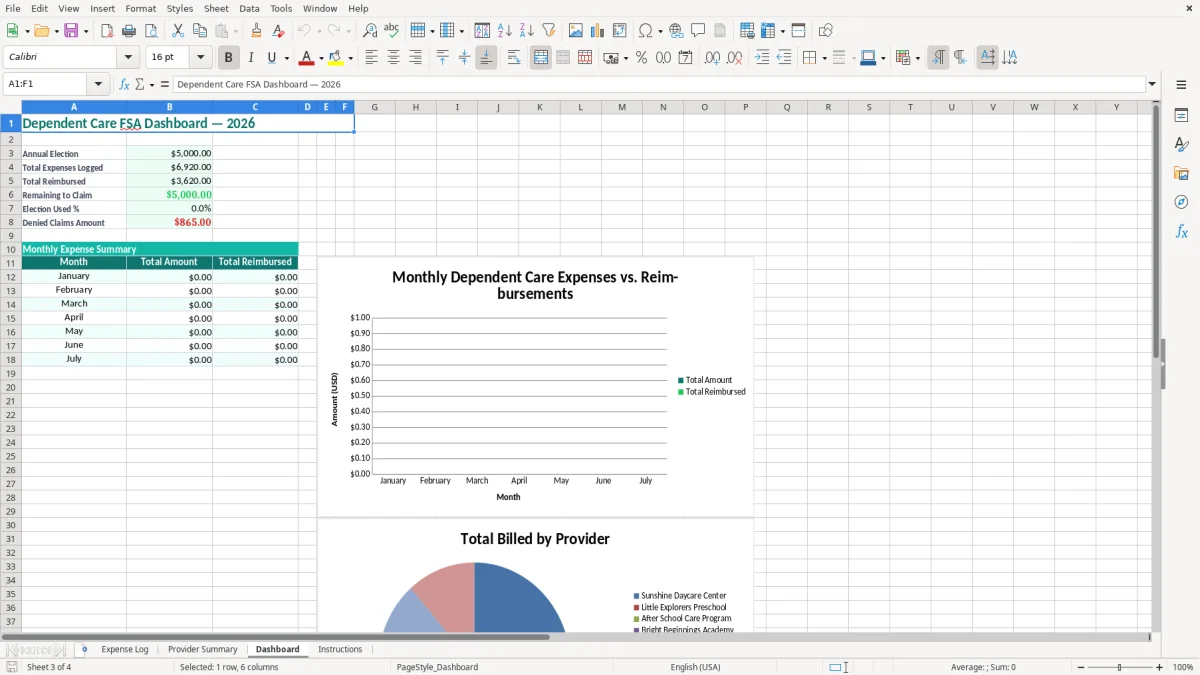Screen dimensions: 1200x675
Task: Open the Function Wizard in the formula bar
Action: click(125, 85)
